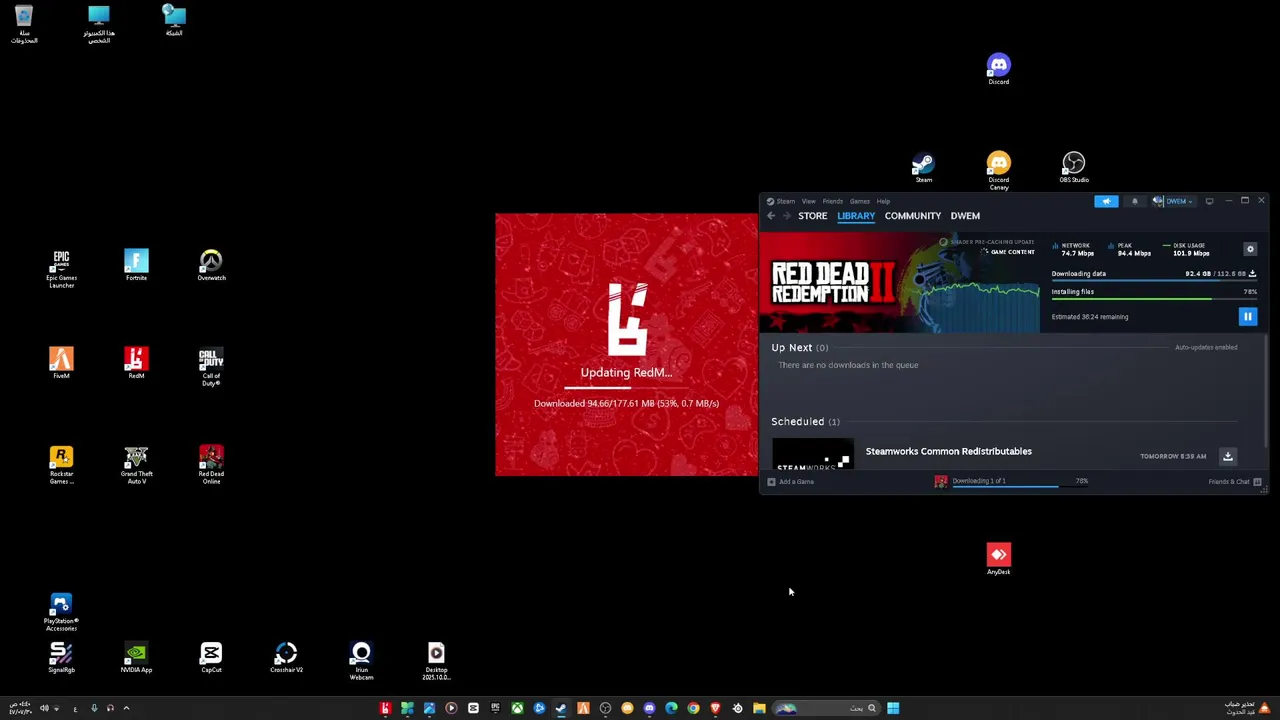Select the Crosshair V2 desktop shortcut
This screenshot has width=1280, height=720.
tap(286, 658)
